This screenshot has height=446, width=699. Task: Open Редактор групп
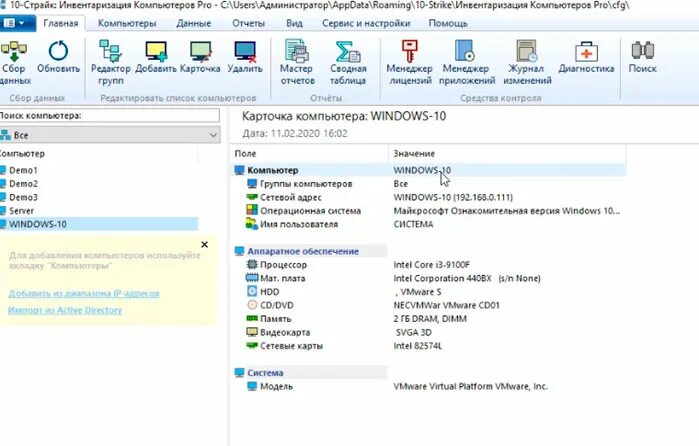pos(111,62)
